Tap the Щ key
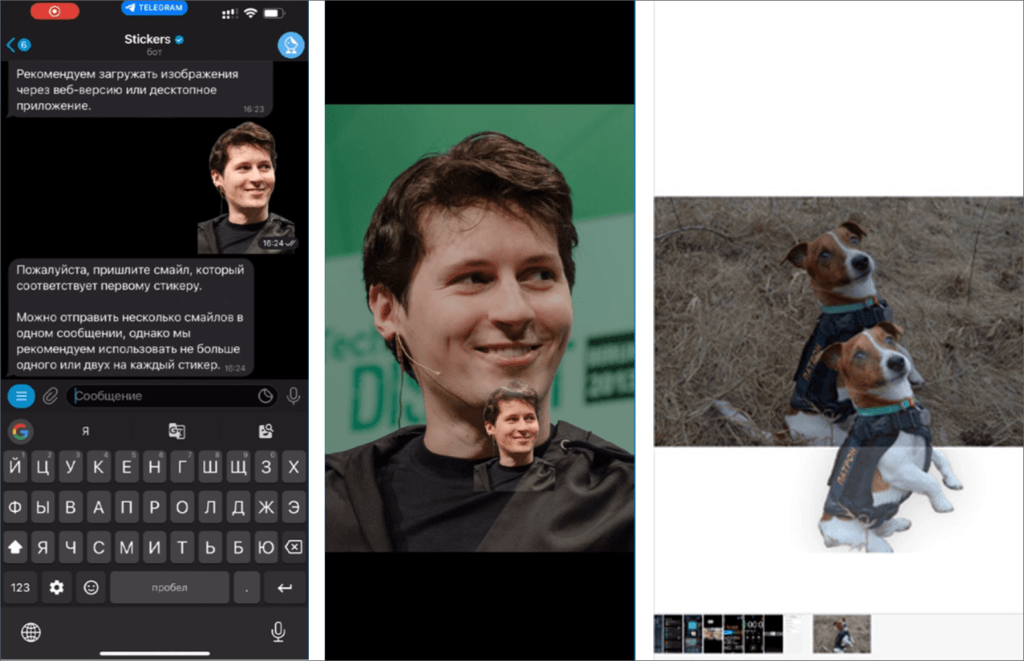The width and height of the screenshot is (1024, 661). click(238, 467)
